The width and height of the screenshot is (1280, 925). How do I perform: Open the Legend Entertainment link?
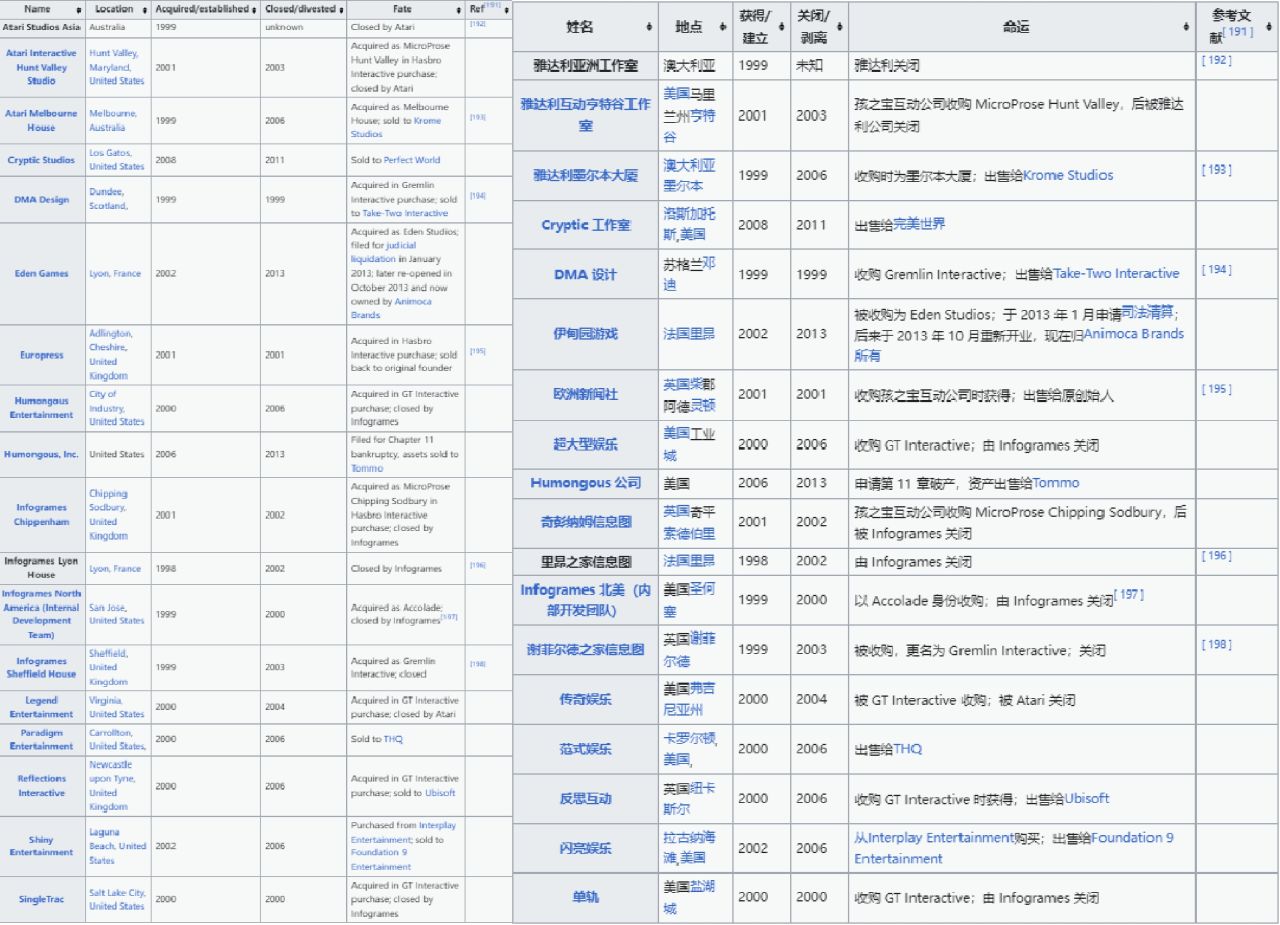[x=41, y=707]
